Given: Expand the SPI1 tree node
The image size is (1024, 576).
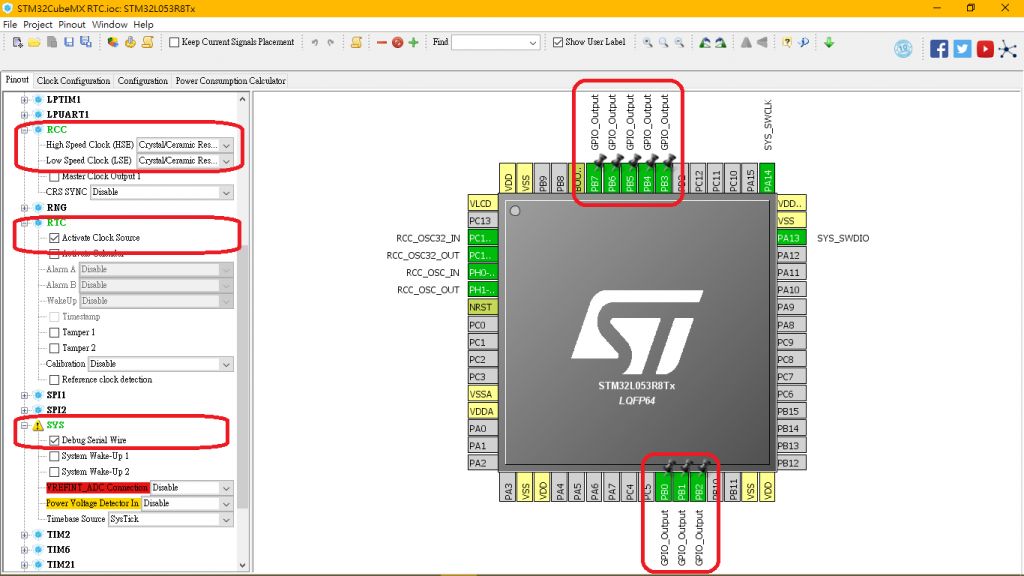Looking at the screenshot, I should tap(25, 395).
